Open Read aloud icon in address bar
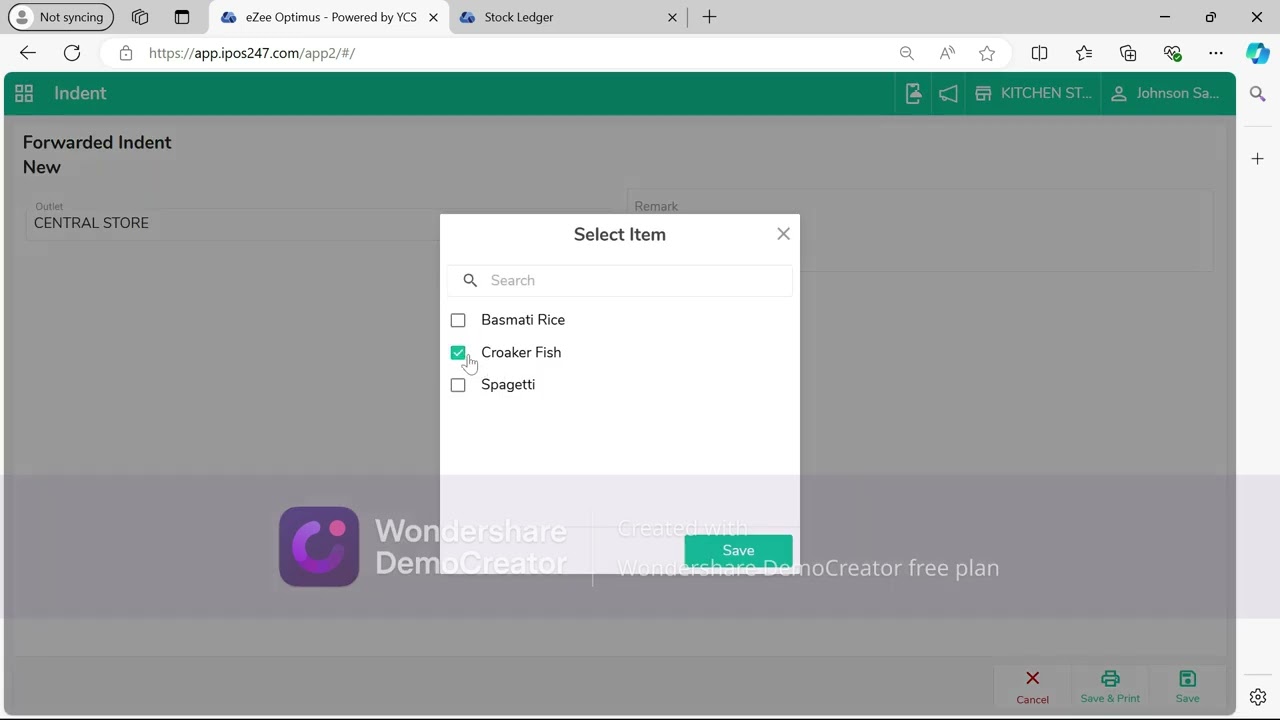This screenshot has width=1280, height=720. click(x=947, y=53)
